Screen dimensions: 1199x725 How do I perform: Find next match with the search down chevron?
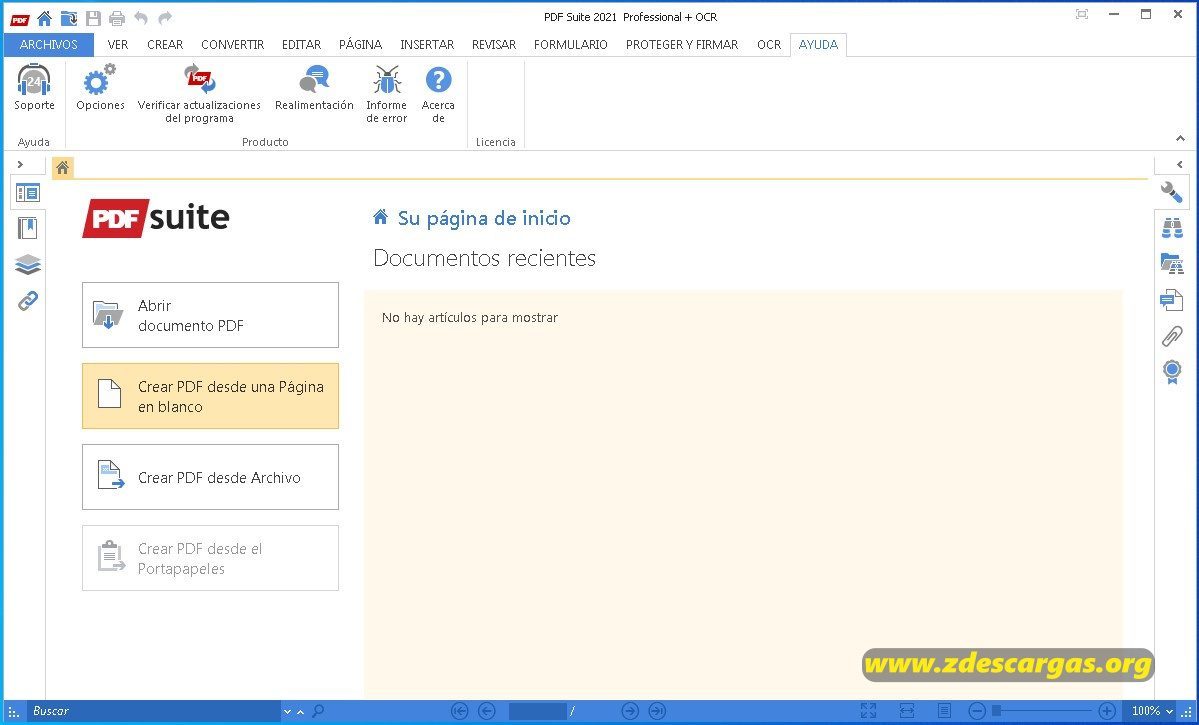pos(288,712)
